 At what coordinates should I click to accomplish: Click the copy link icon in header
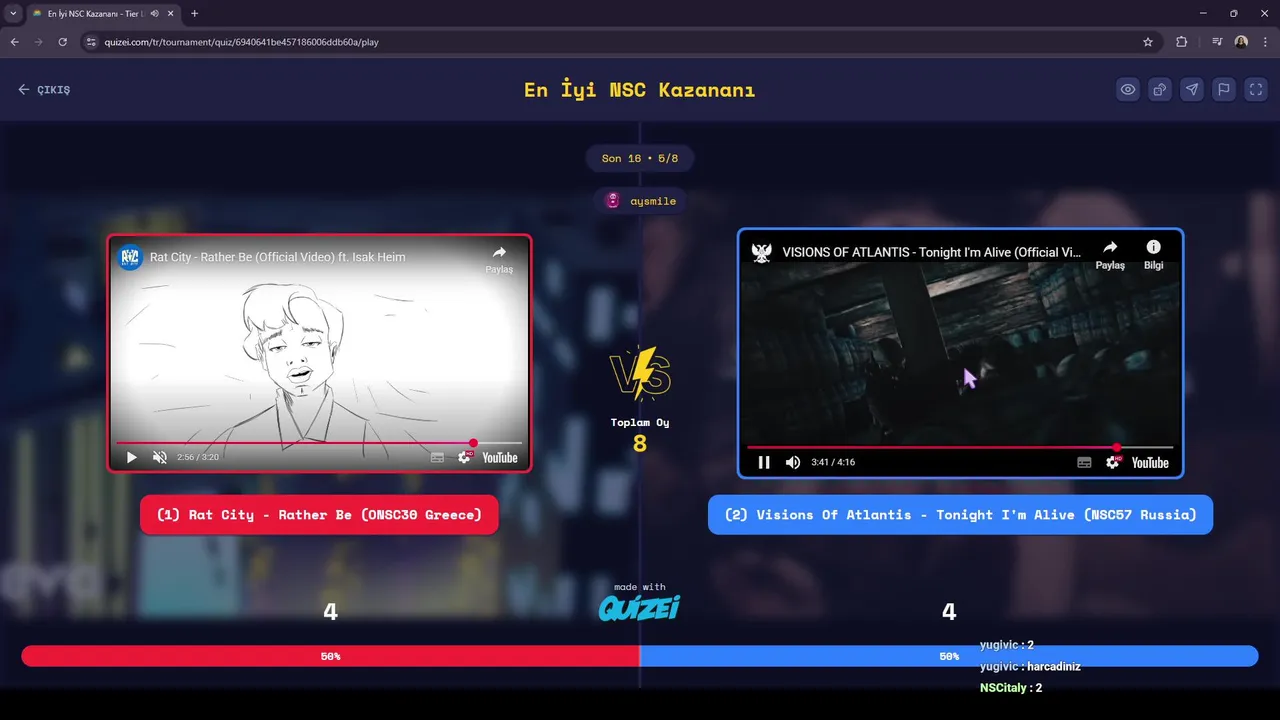[x=1160, y=89]
